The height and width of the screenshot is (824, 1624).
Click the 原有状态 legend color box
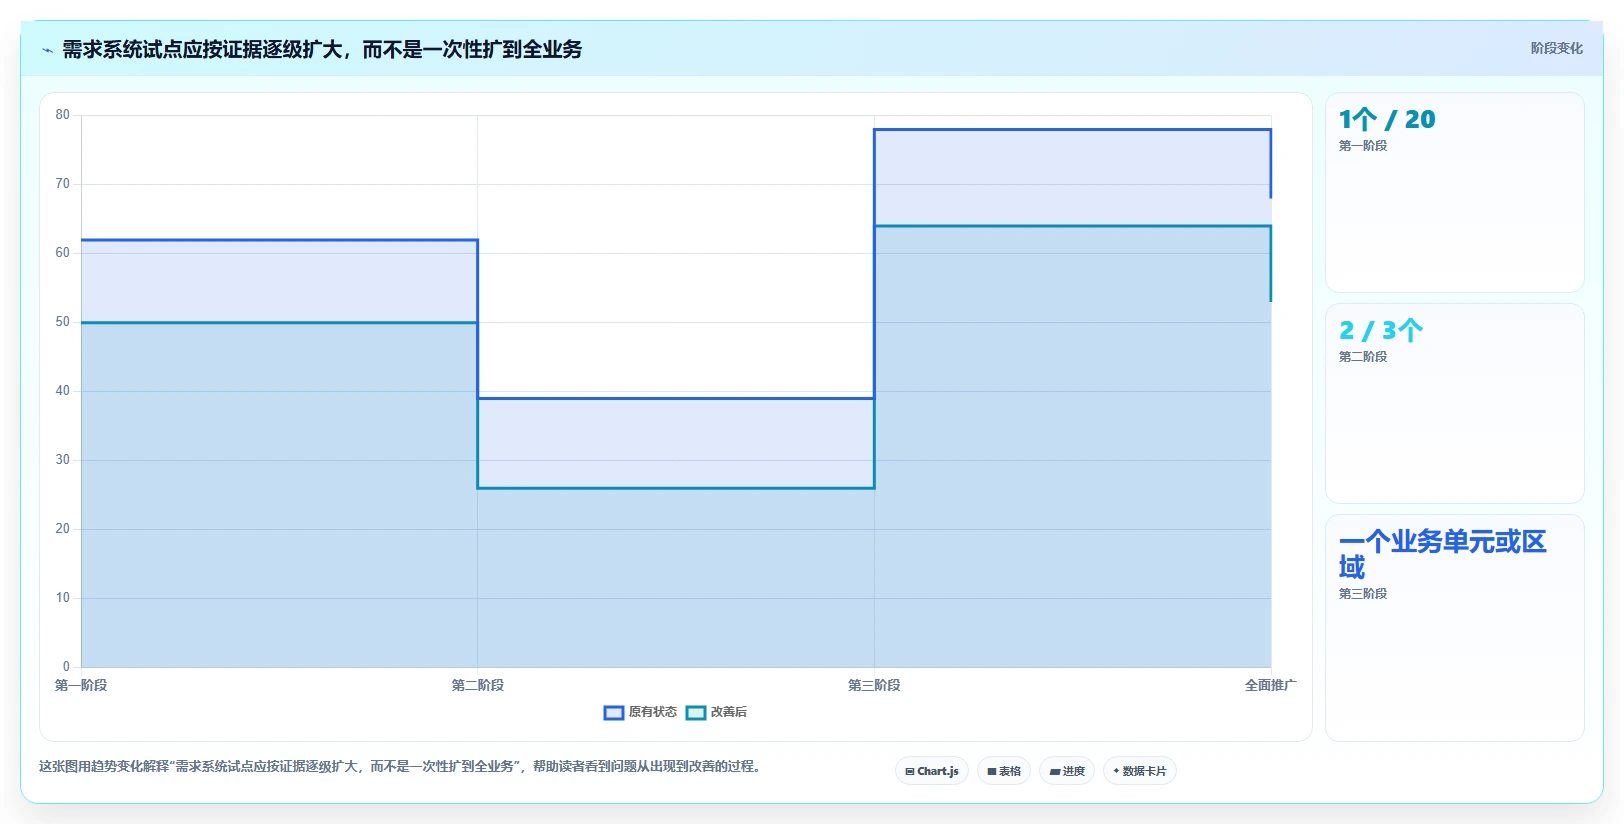tap(614, 713)
